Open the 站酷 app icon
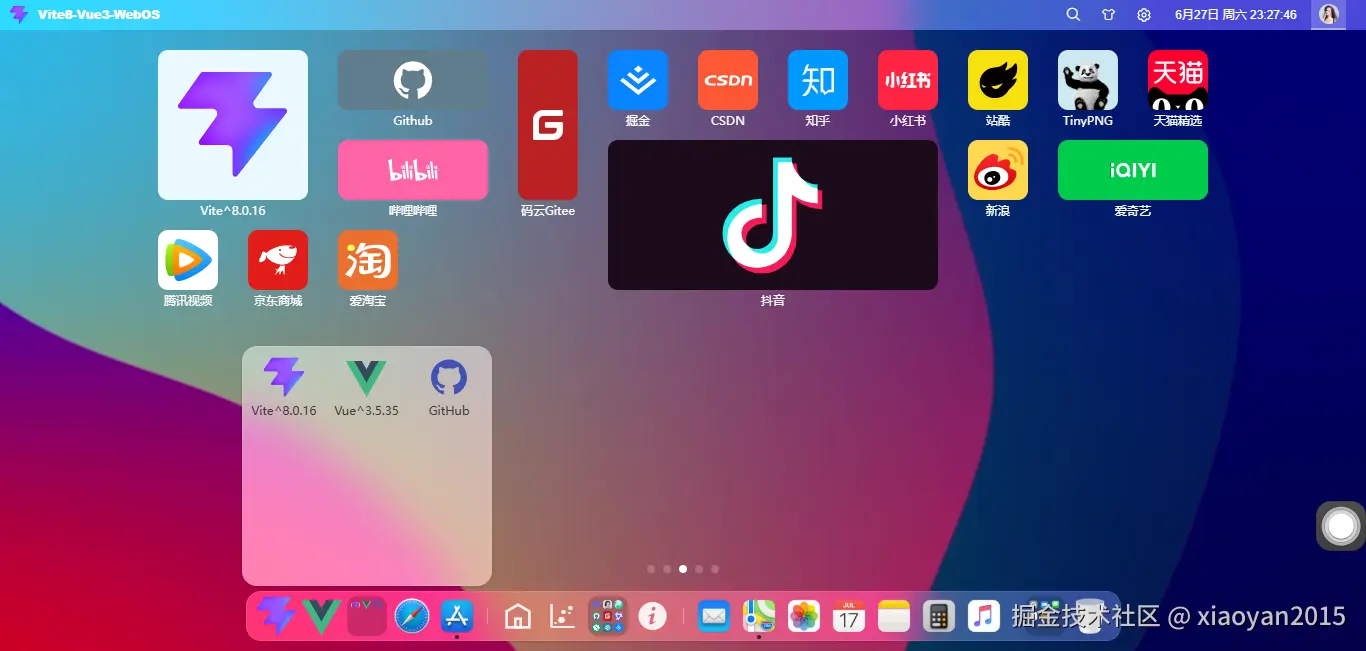 pyautogui.click(x=998, y=80)
